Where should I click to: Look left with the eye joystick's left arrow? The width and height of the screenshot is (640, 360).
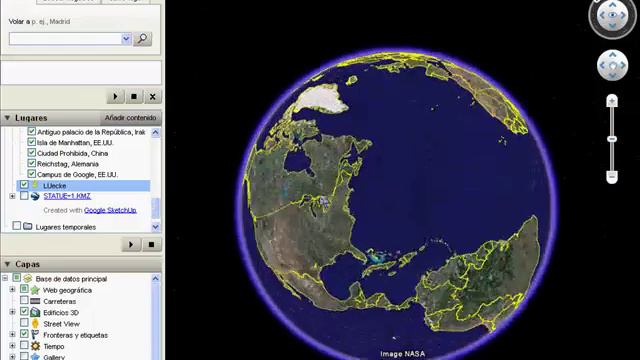click(602, 16)
